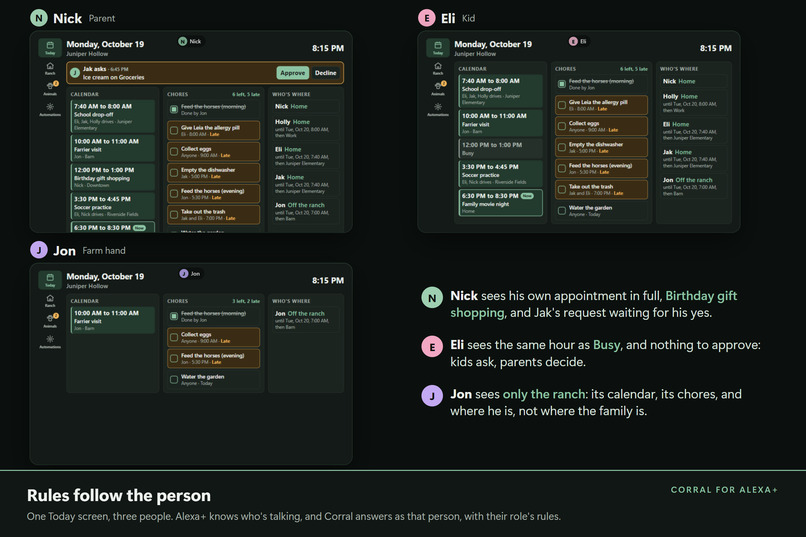
Task: Click the Today icon in Jon's panel
Action: tap(50, 280)
